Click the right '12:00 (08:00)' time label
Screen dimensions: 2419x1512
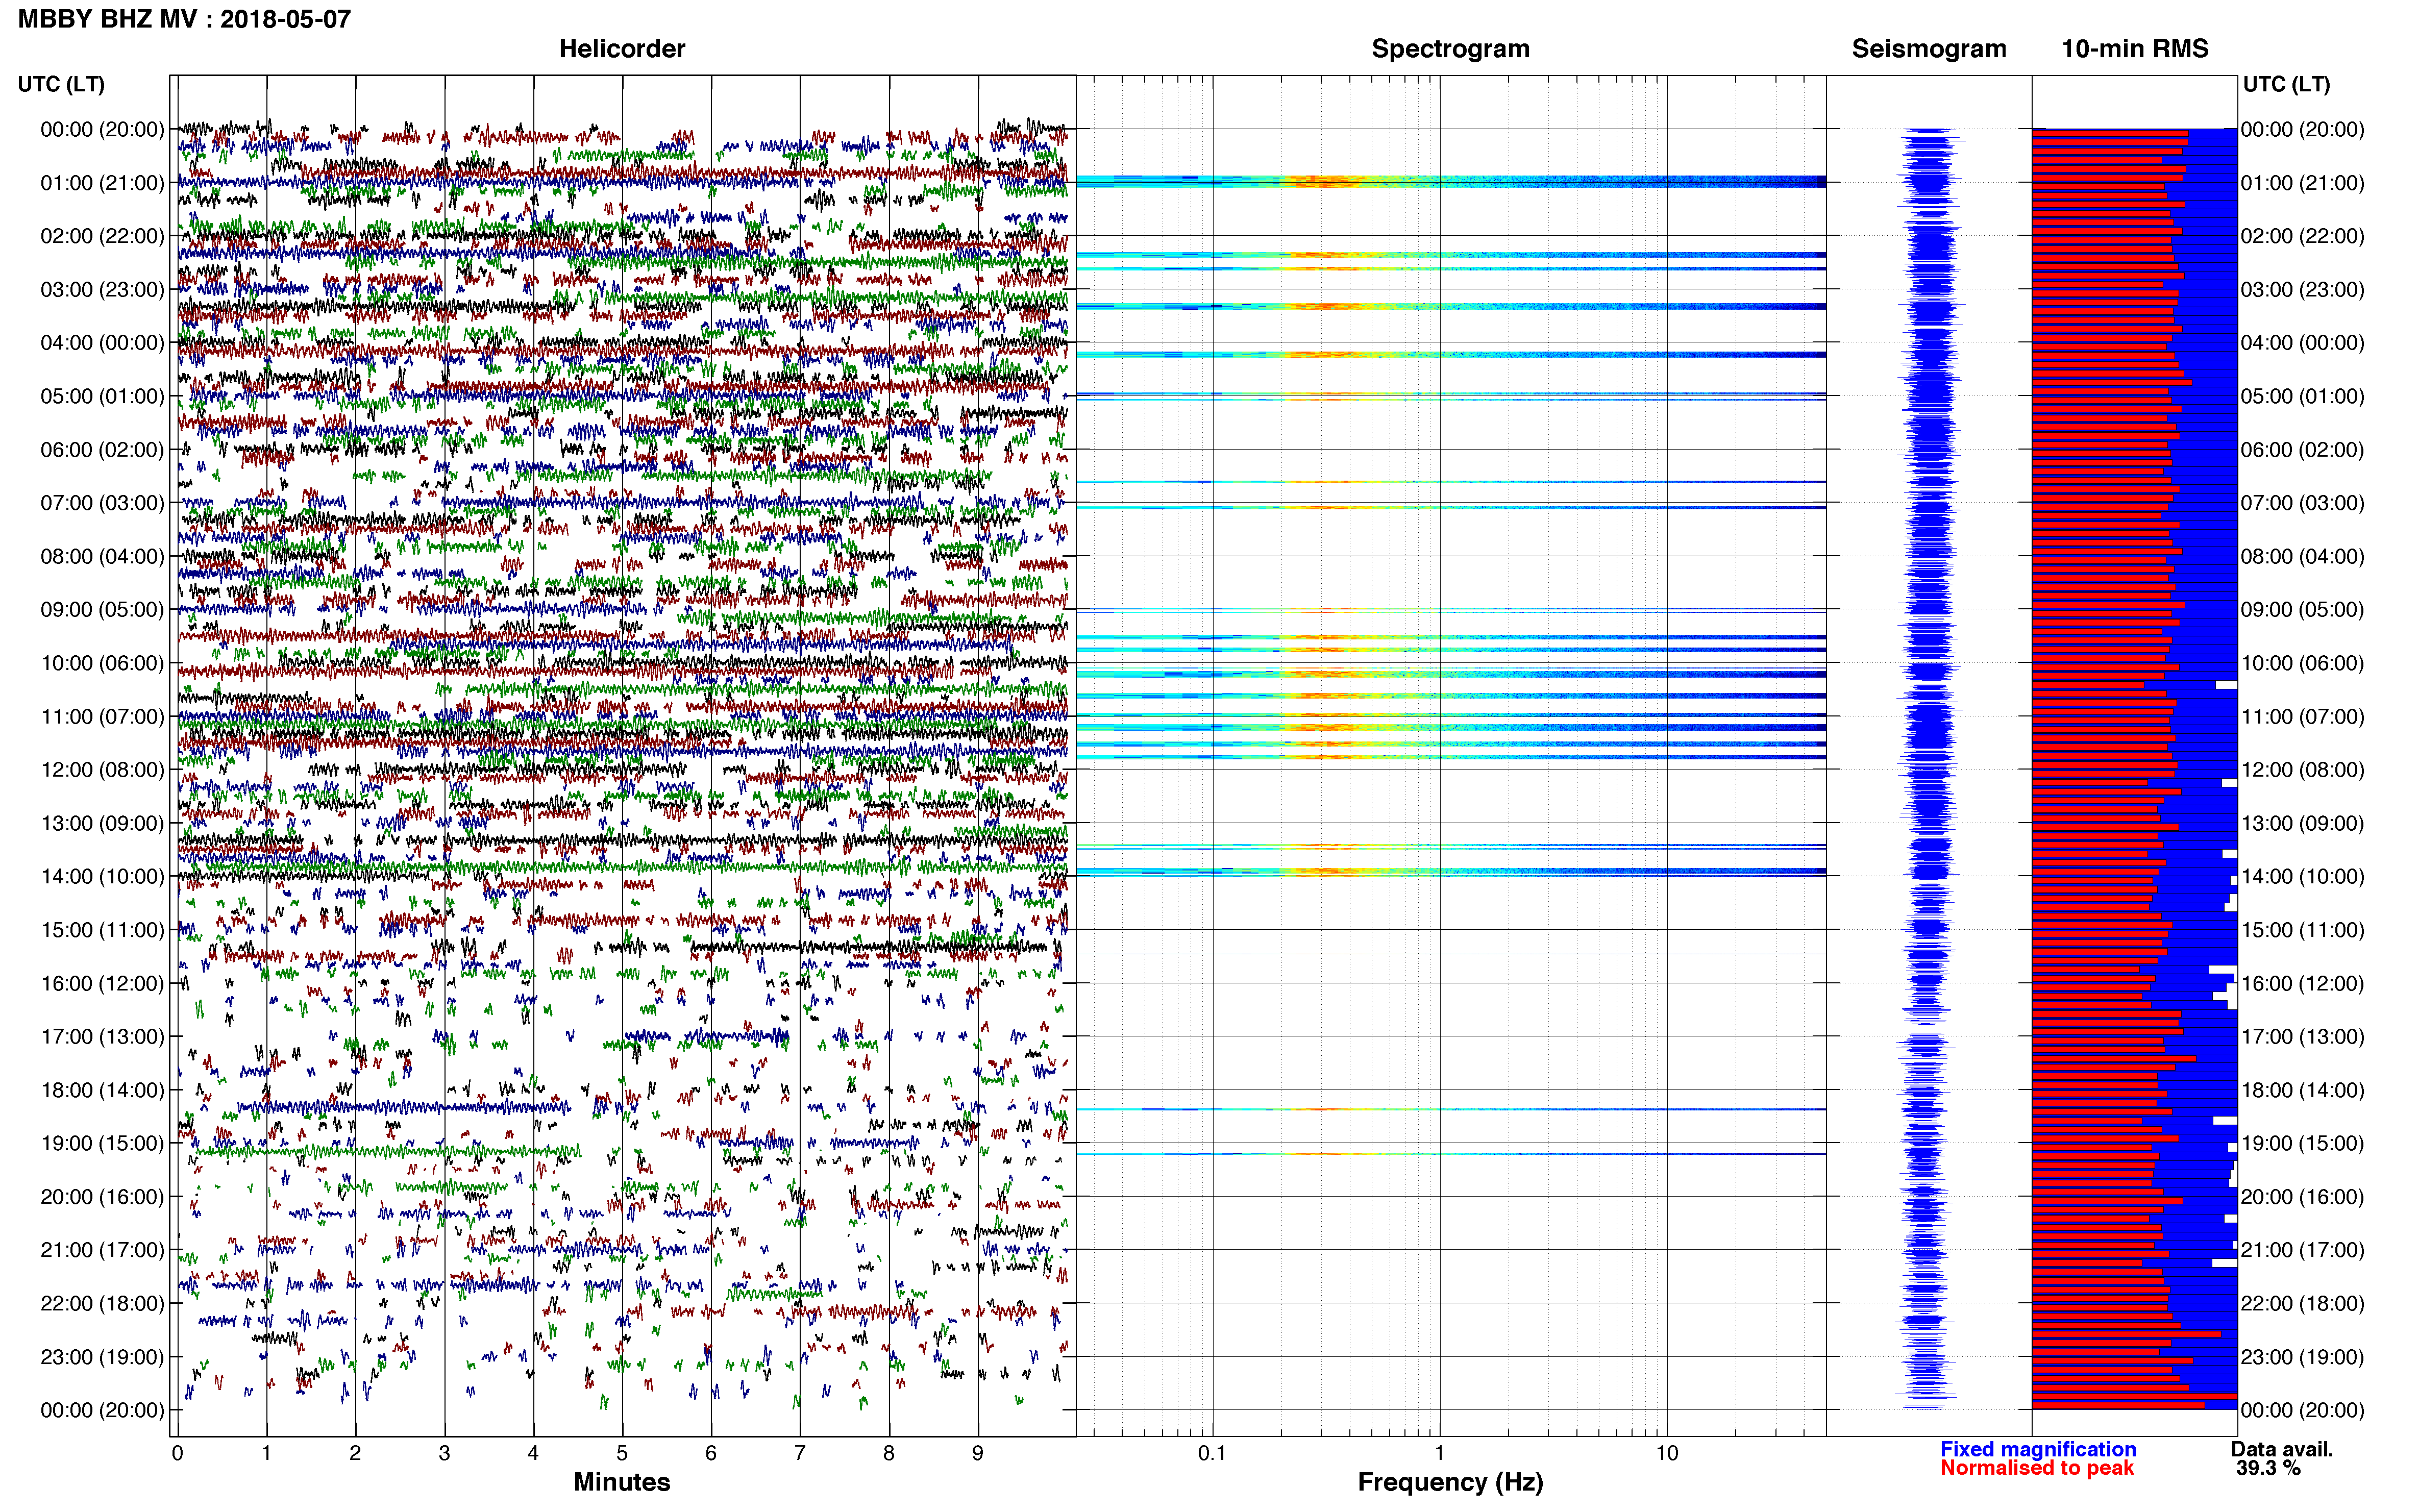tap(2302, 770)
